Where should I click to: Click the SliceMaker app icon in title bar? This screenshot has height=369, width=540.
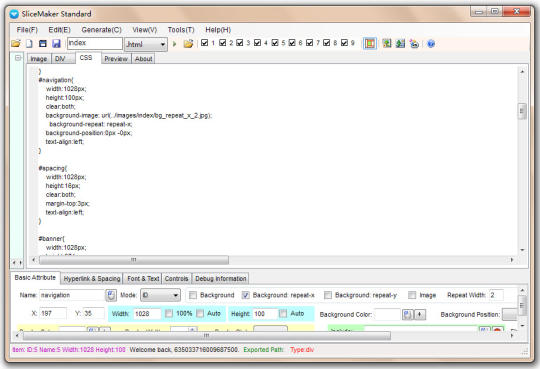pos(14,14)
